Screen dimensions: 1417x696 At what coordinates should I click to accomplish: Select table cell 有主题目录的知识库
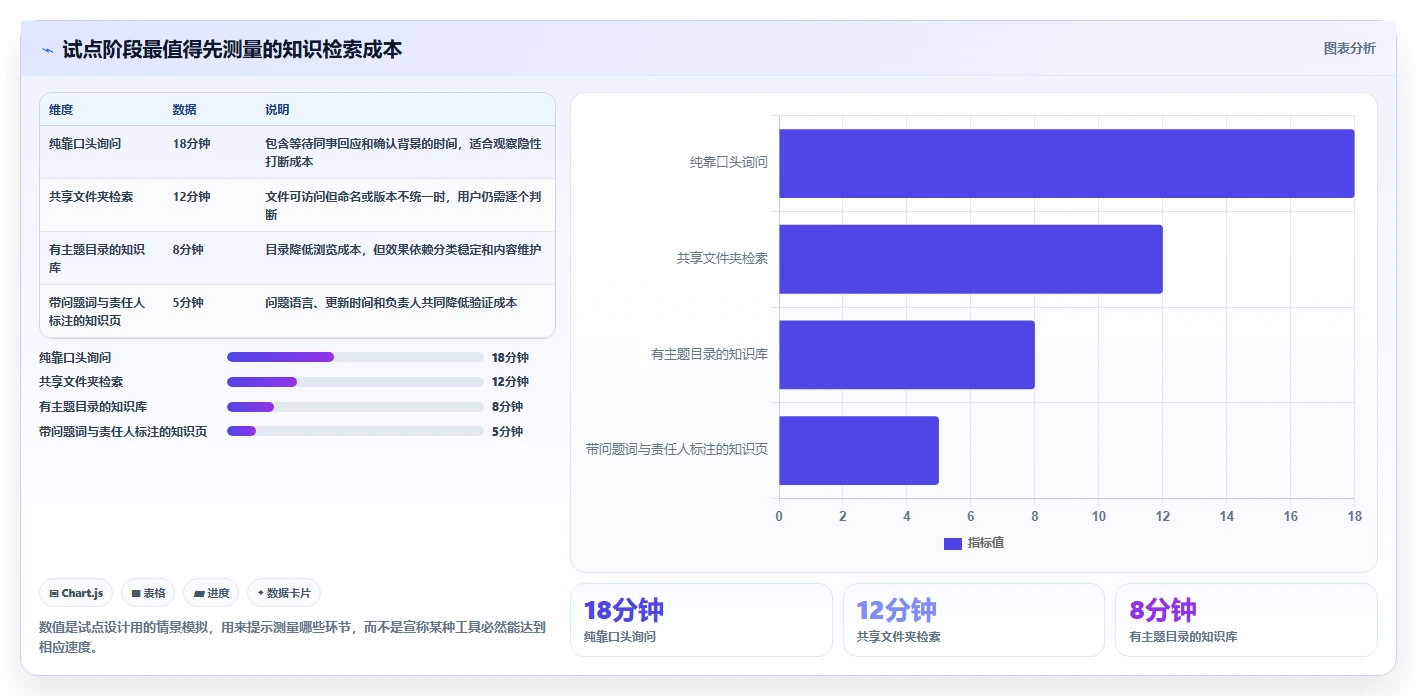101,258
